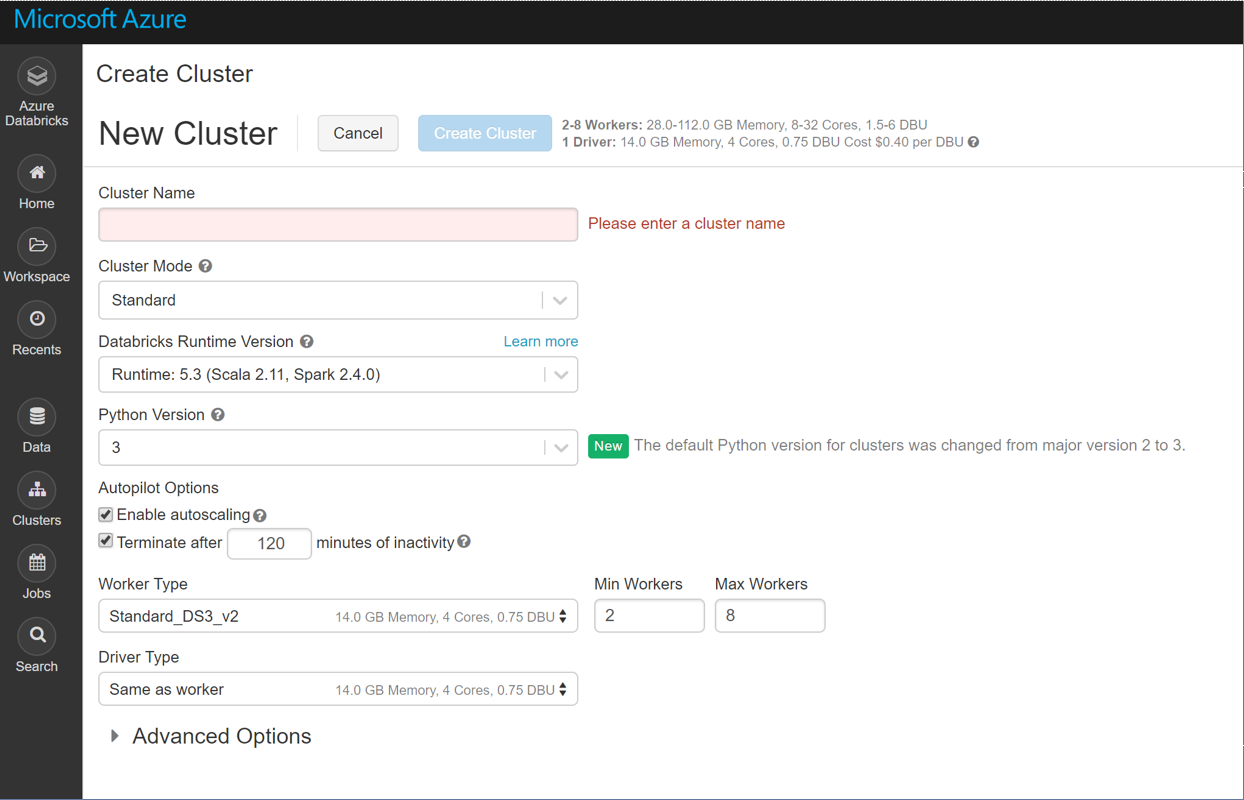The image size is (1244, 800).
Task: Open Driver Type Same as worker dropdown
Action: pyautogui.click(x=338, y=689)
